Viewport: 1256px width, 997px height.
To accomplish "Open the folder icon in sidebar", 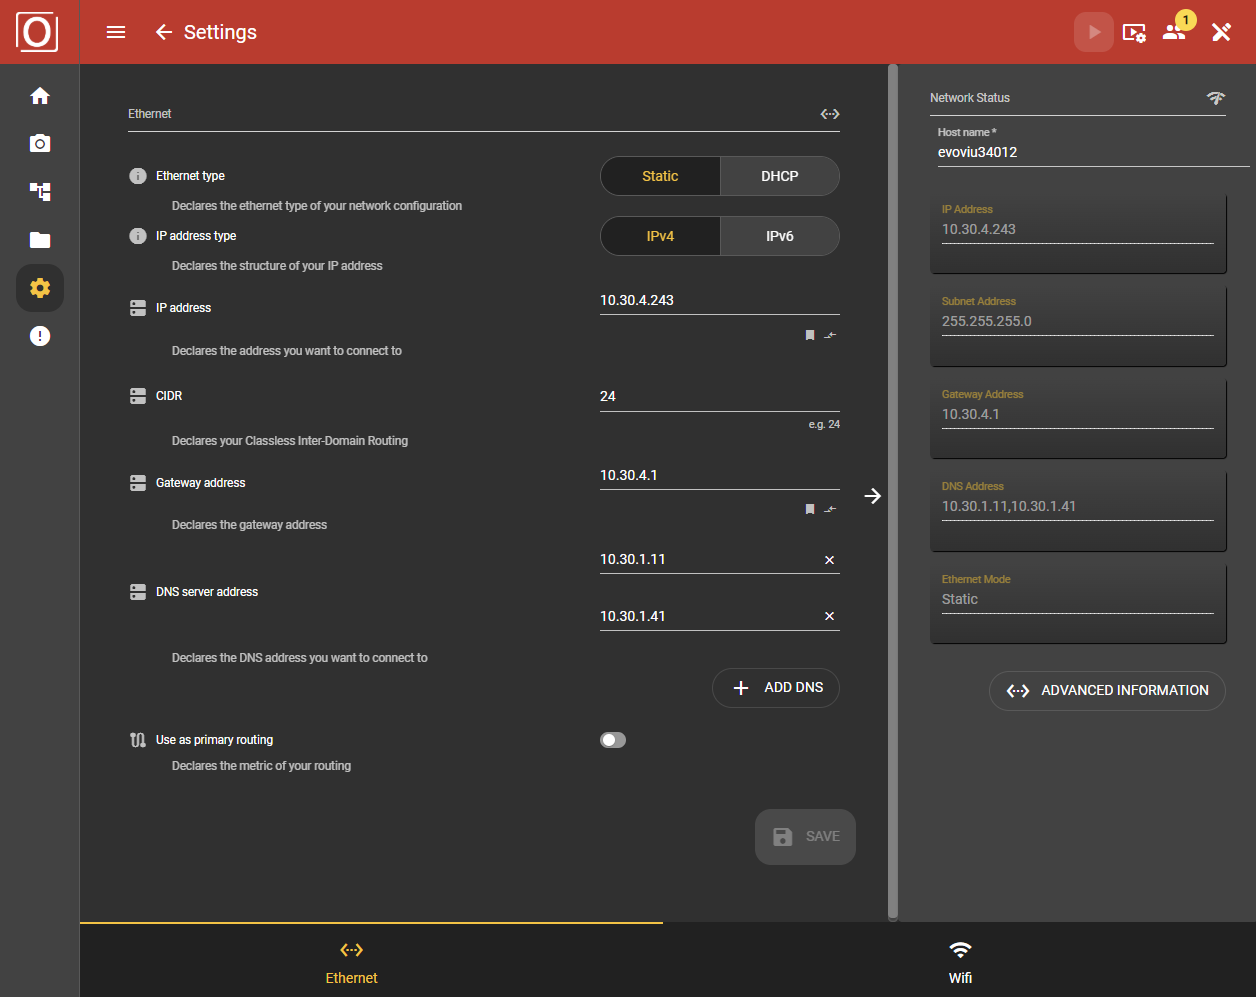I will pos(40,240).
